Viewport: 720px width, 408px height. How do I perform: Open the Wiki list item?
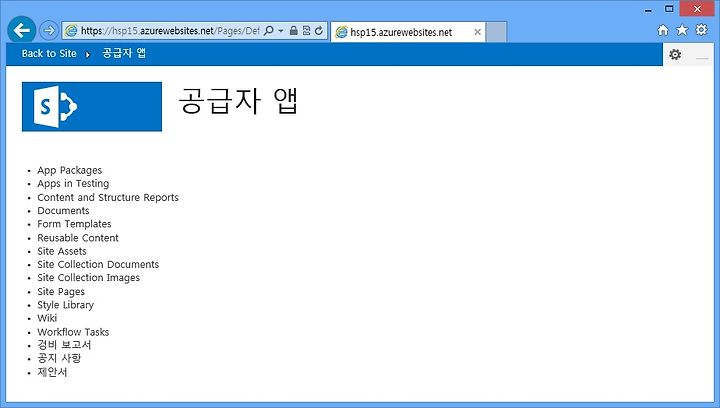coord(47,318)
